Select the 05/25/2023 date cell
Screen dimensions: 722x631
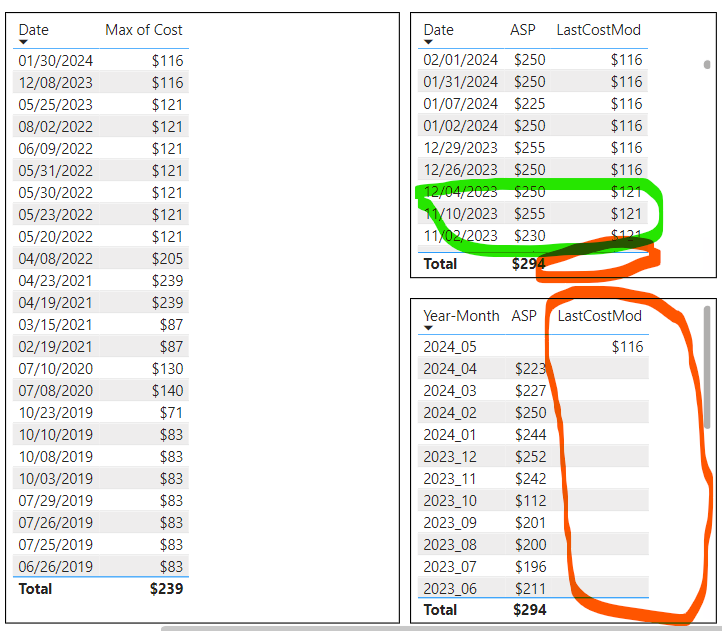click(x=55, y=105)
